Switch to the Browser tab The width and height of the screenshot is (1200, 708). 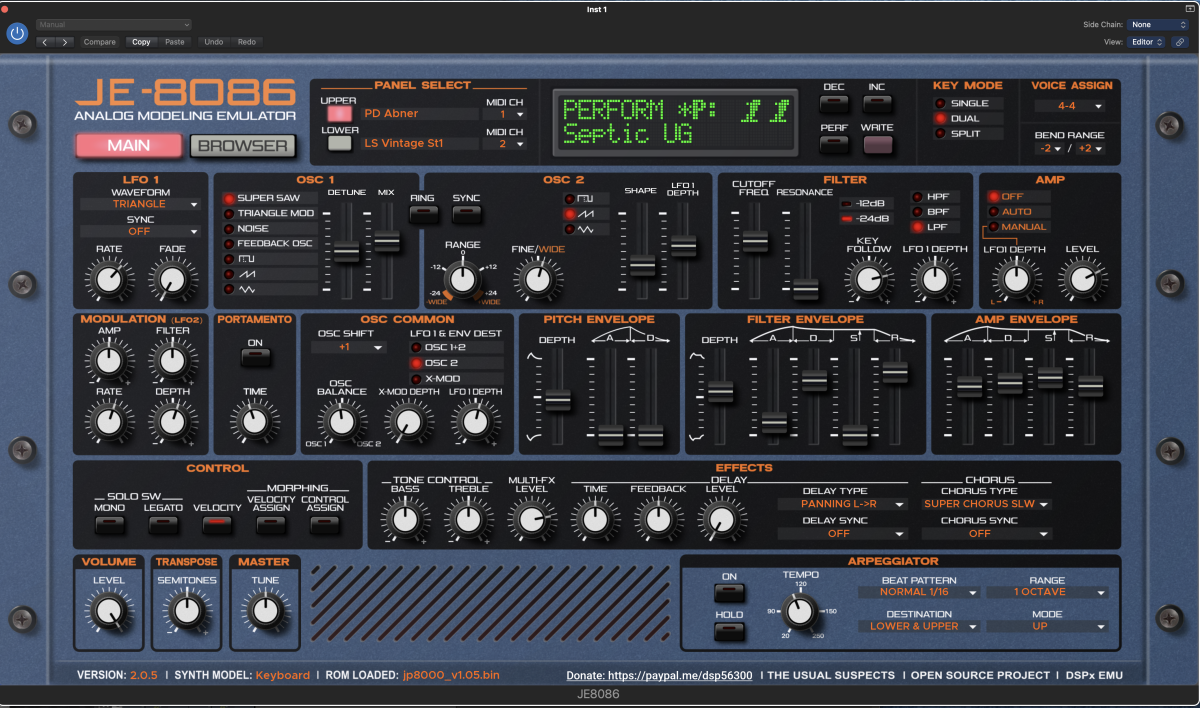tap(243, 145)
